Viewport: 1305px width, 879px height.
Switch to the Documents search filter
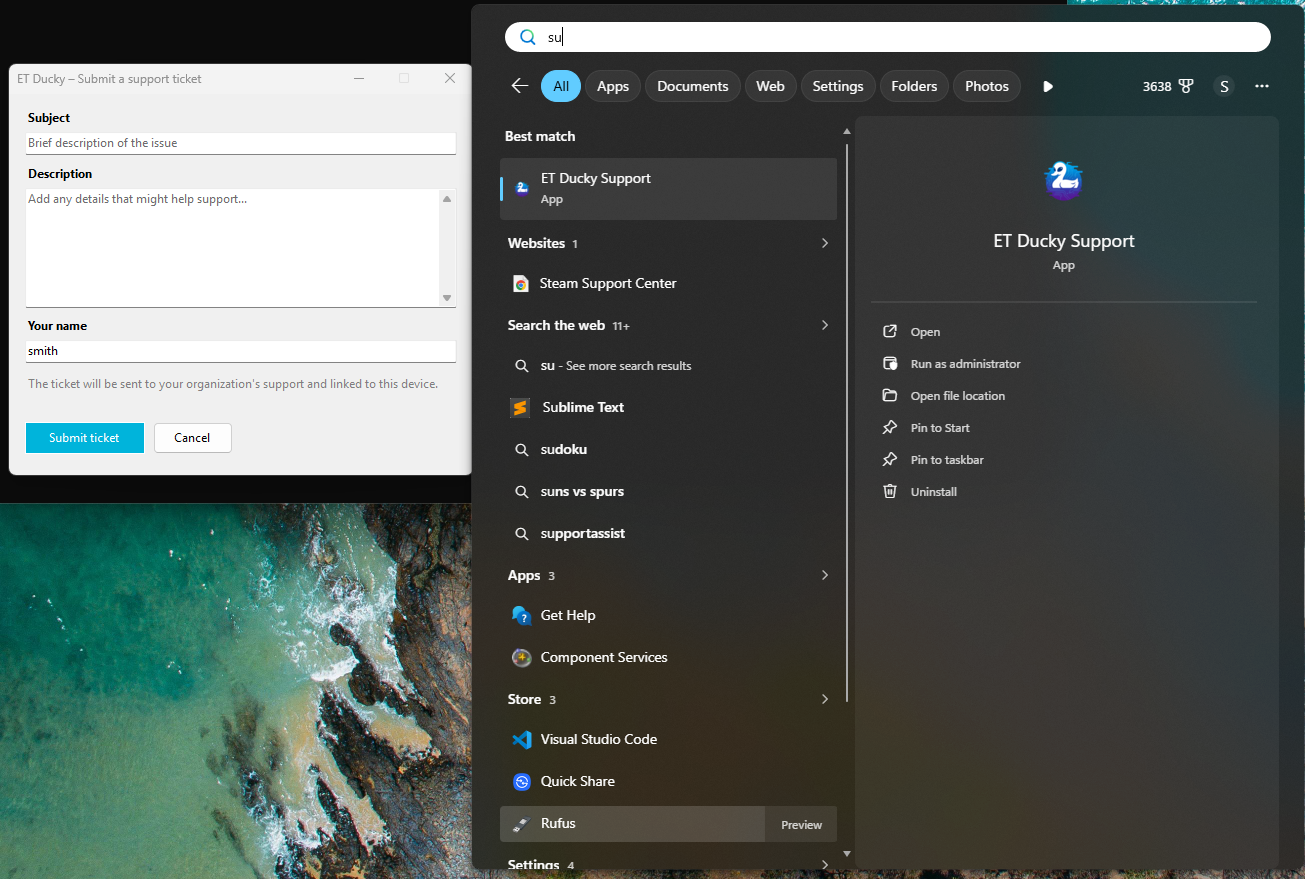click(x=692, y=86)
